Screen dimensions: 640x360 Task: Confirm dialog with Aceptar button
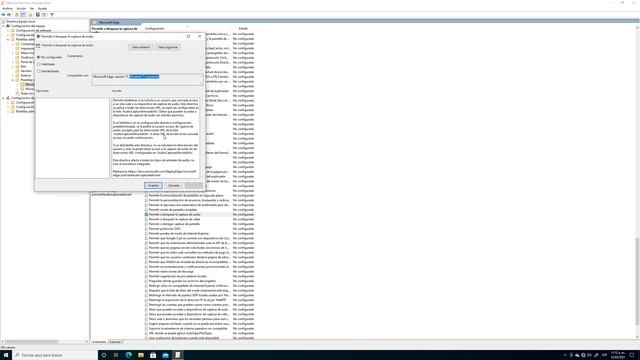(153, 186)
